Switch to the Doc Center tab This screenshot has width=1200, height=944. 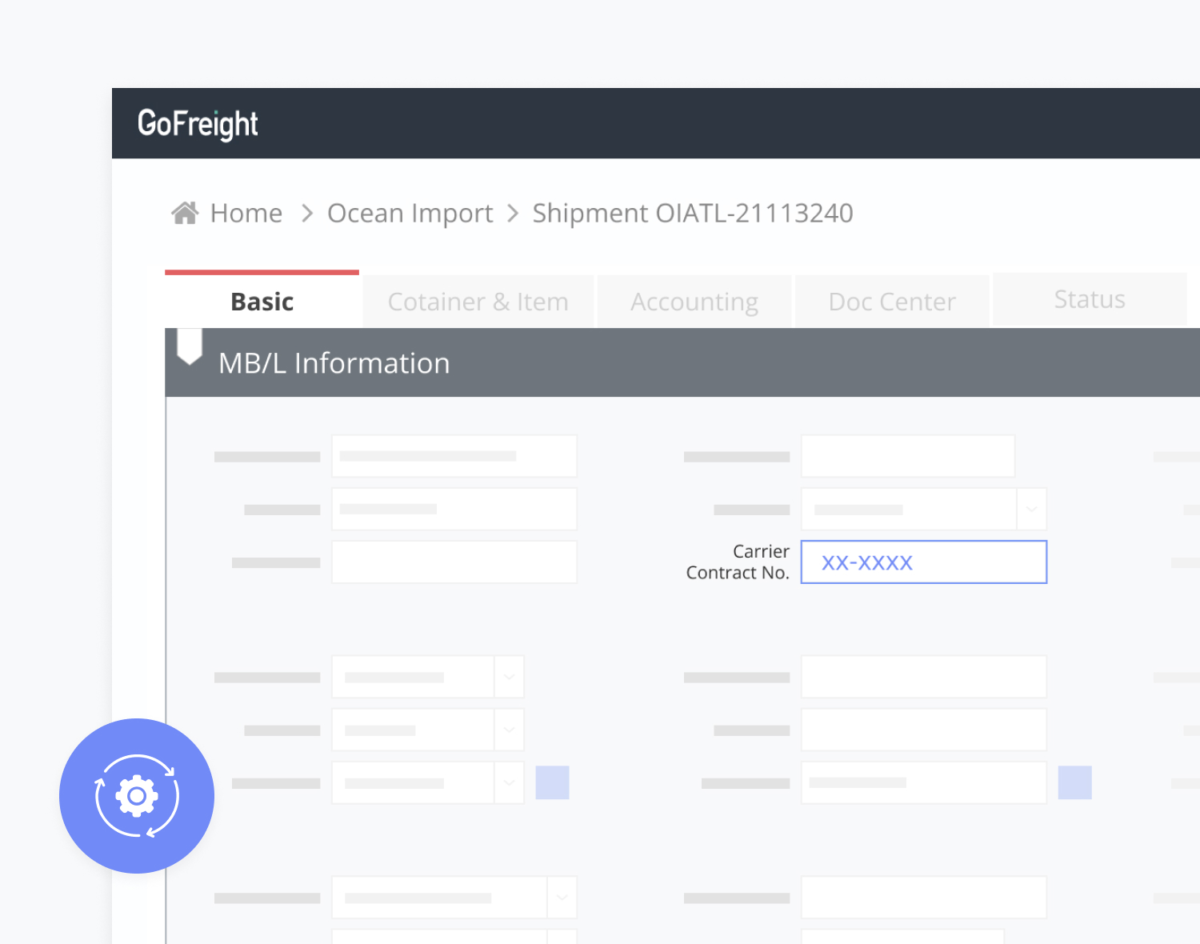tap(892, 301)
